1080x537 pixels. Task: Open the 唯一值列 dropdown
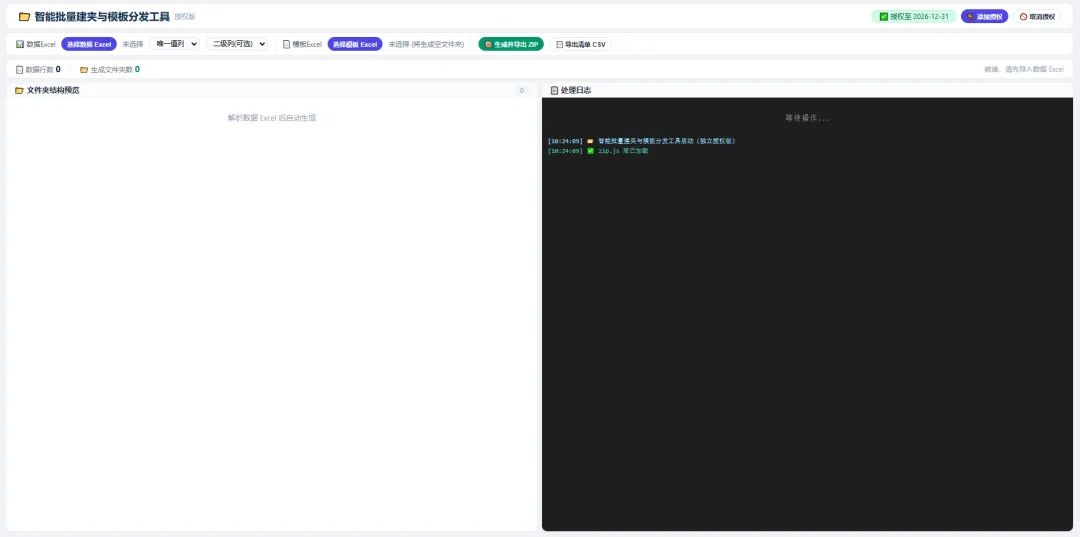(174, 44)
